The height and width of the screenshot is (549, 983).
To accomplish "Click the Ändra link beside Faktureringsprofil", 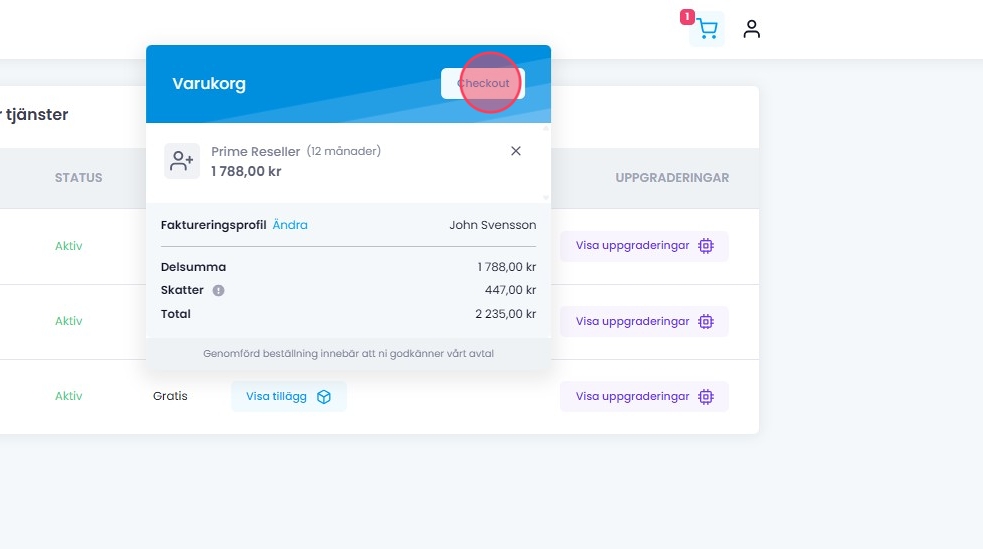I will (290, 225).
